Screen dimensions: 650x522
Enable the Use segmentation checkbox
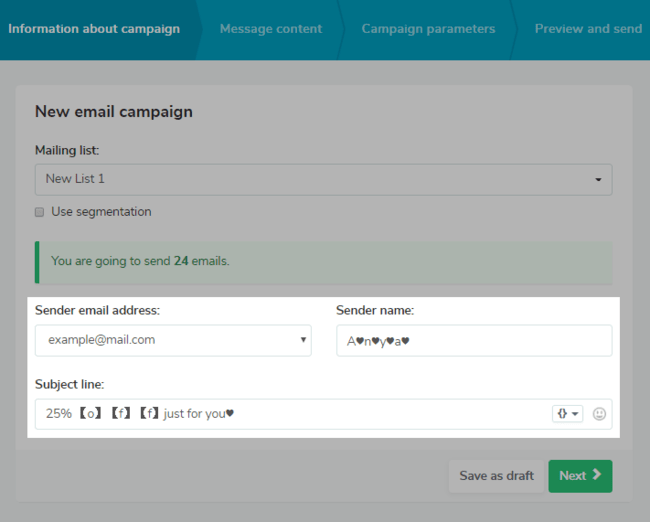[40, 212]
